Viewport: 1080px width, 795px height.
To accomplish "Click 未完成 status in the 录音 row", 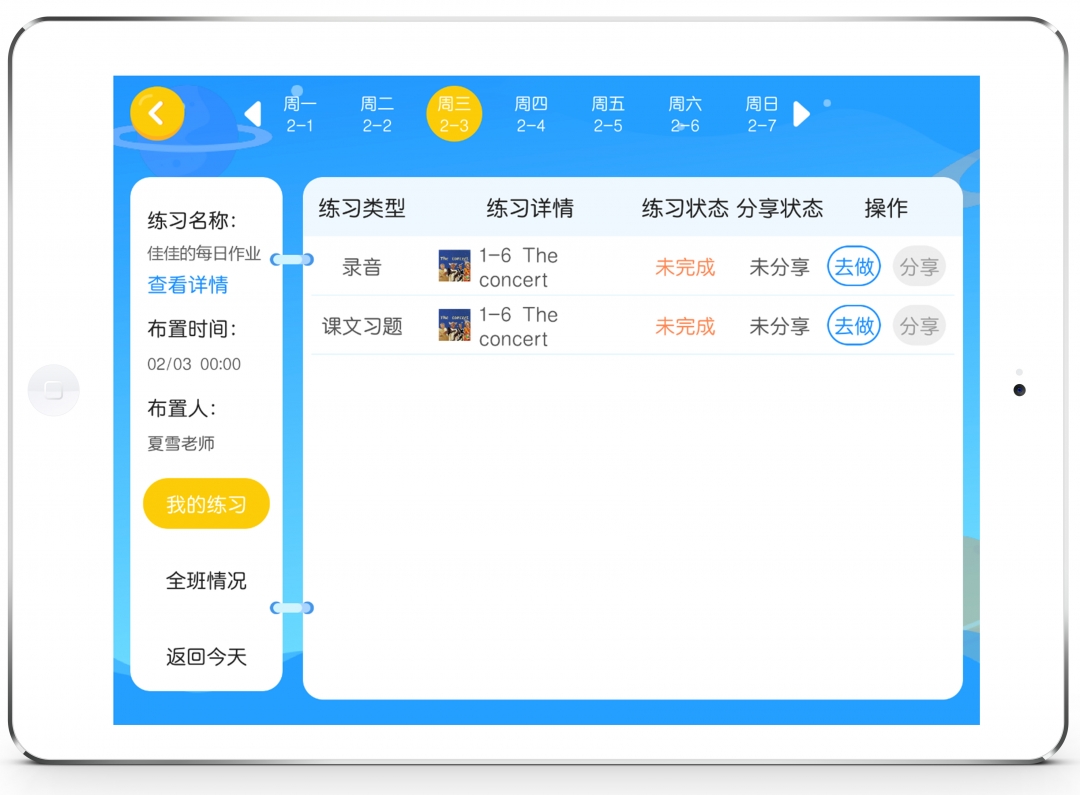I will tap(685, 267).
